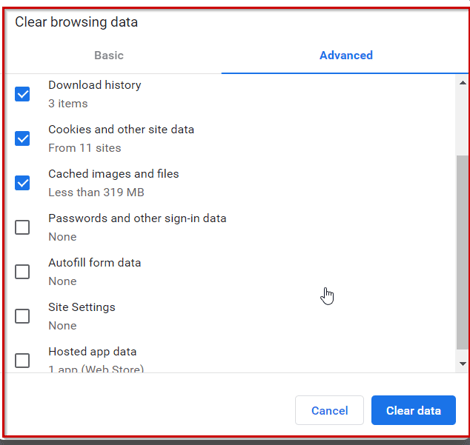Tick the Site Settings checkbox
This screenshot has height=445, width=470.
pos(22,316)
